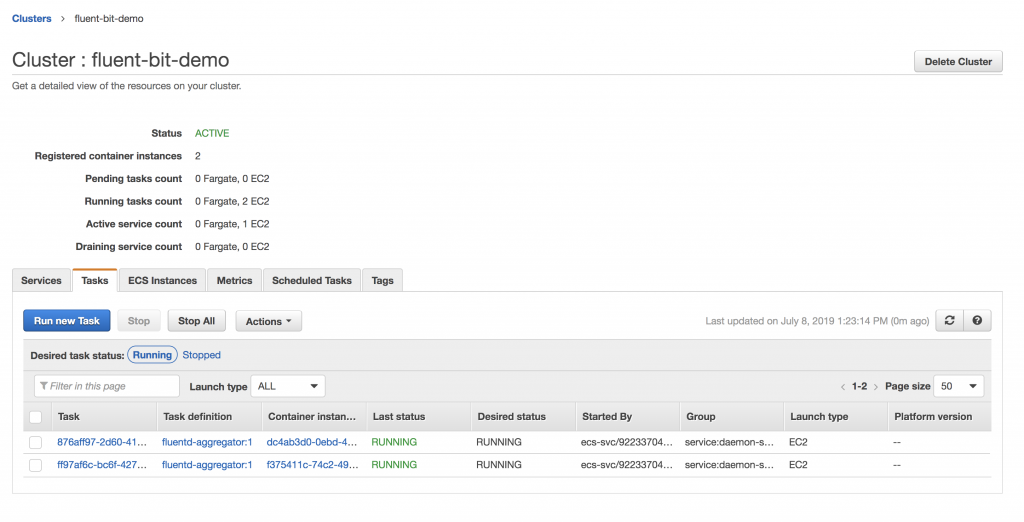The width and height of the screenshot is (1024, 522).
Task: Click the Run new Task button
Action: pos(67,321)
